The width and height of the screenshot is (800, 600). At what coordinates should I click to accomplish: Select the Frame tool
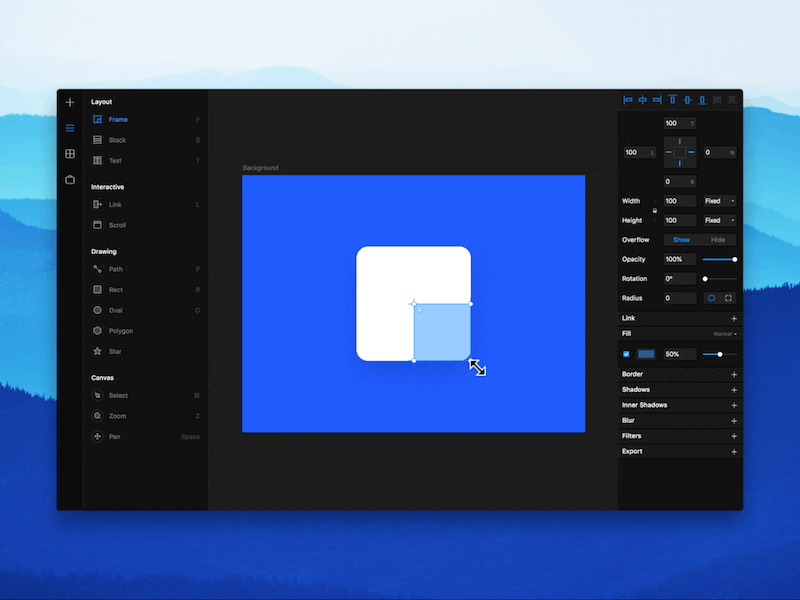tap(117, 119)
